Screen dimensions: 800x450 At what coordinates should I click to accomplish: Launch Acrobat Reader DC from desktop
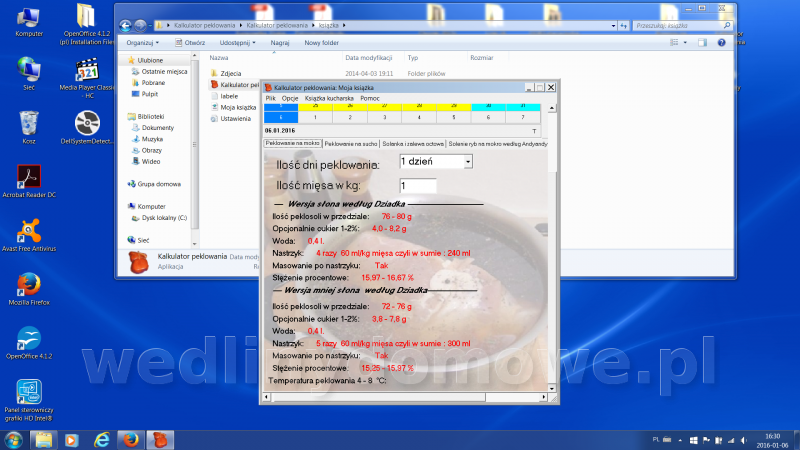29,181
